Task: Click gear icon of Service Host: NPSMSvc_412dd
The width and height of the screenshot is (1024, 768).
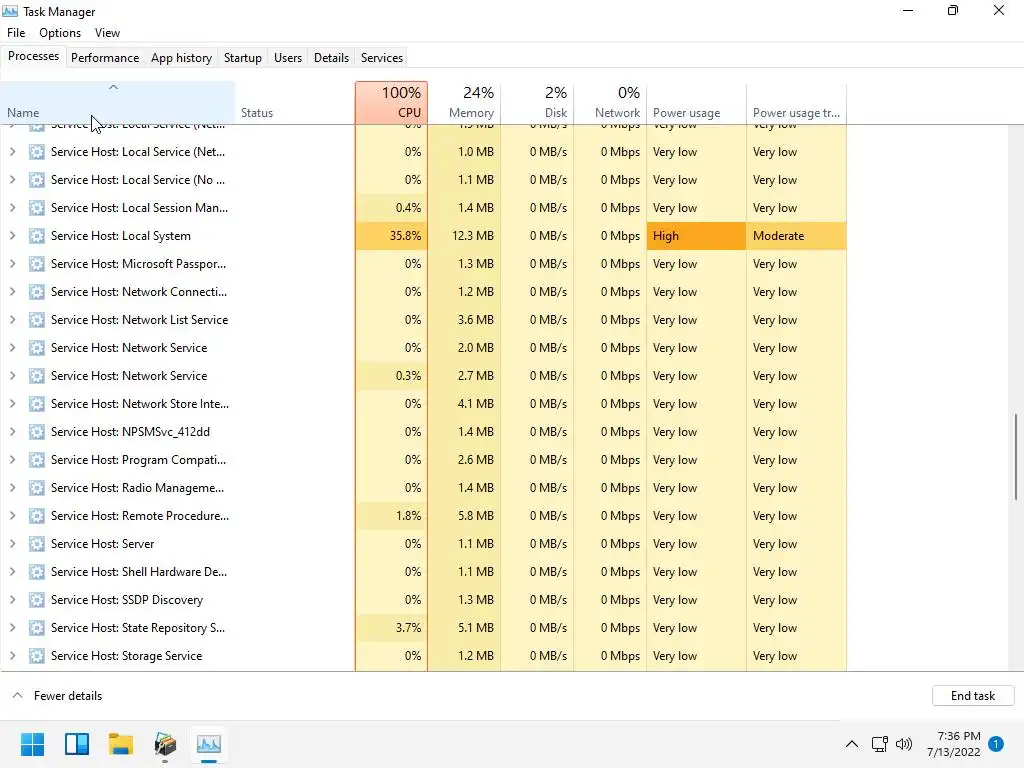Action: point(37,432)
